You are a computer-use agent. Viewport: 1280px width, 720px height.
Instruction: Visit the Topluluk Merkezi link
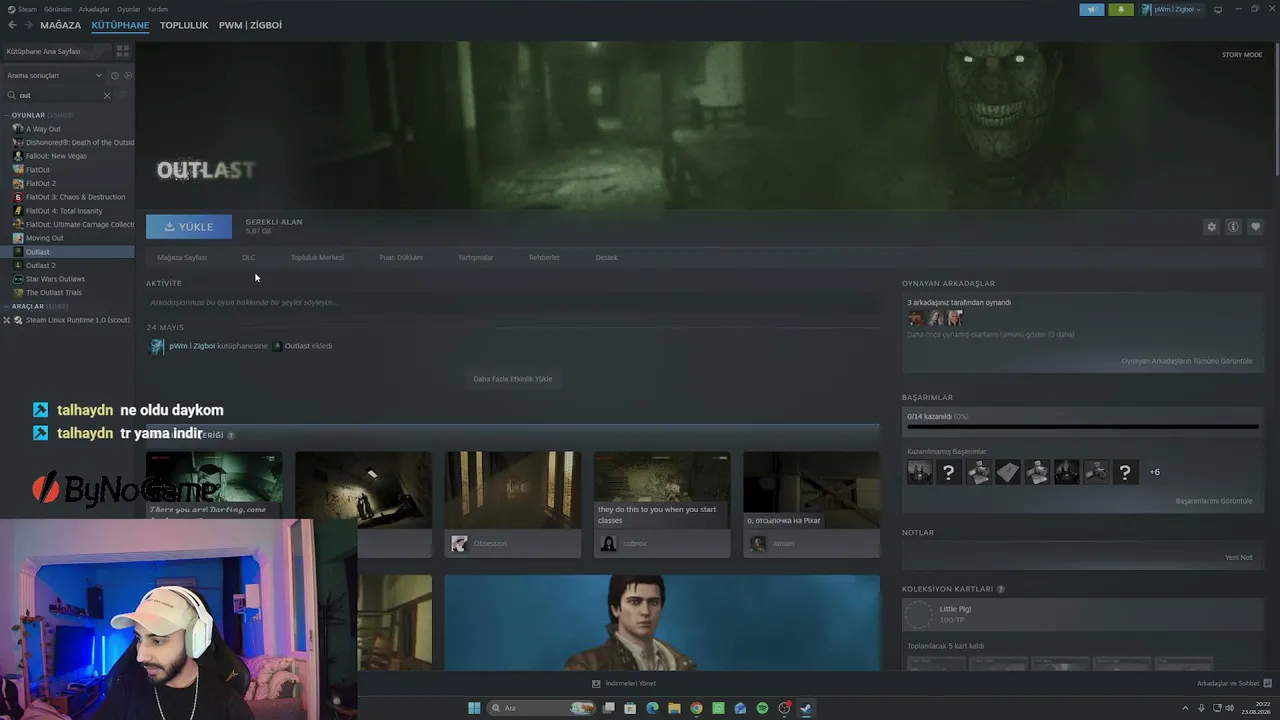317,257
